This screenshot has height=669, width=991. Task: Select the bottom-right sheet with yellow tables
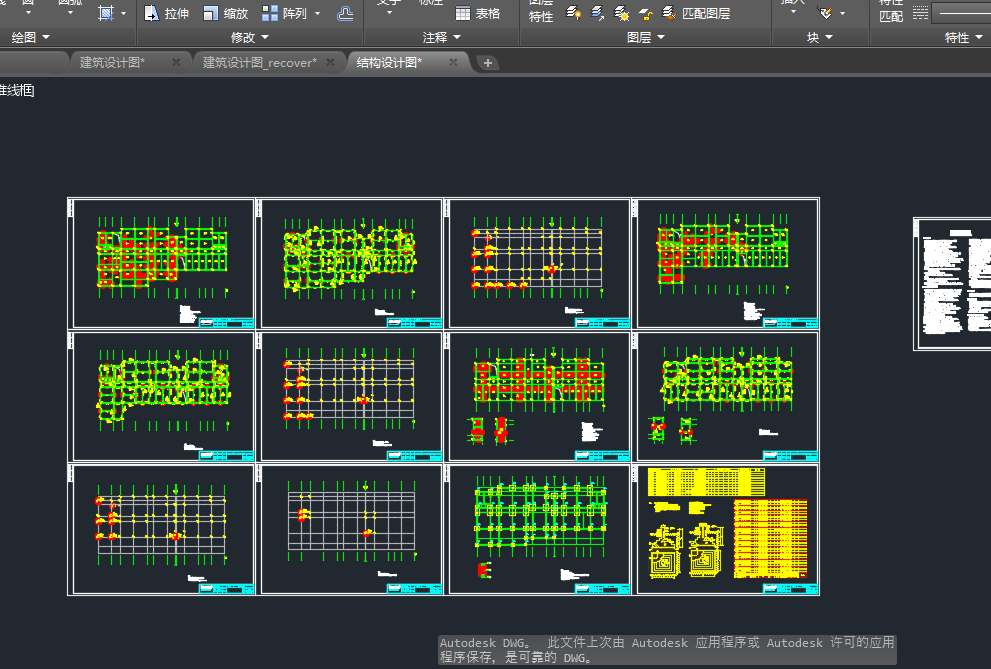point(726,529)
